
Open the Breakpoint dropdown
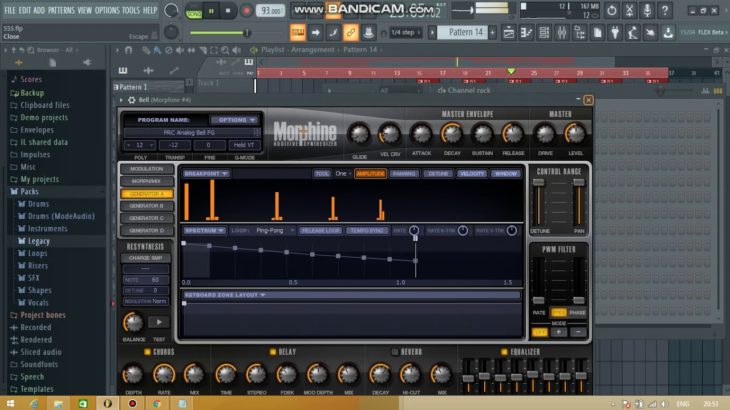(206, 174)
